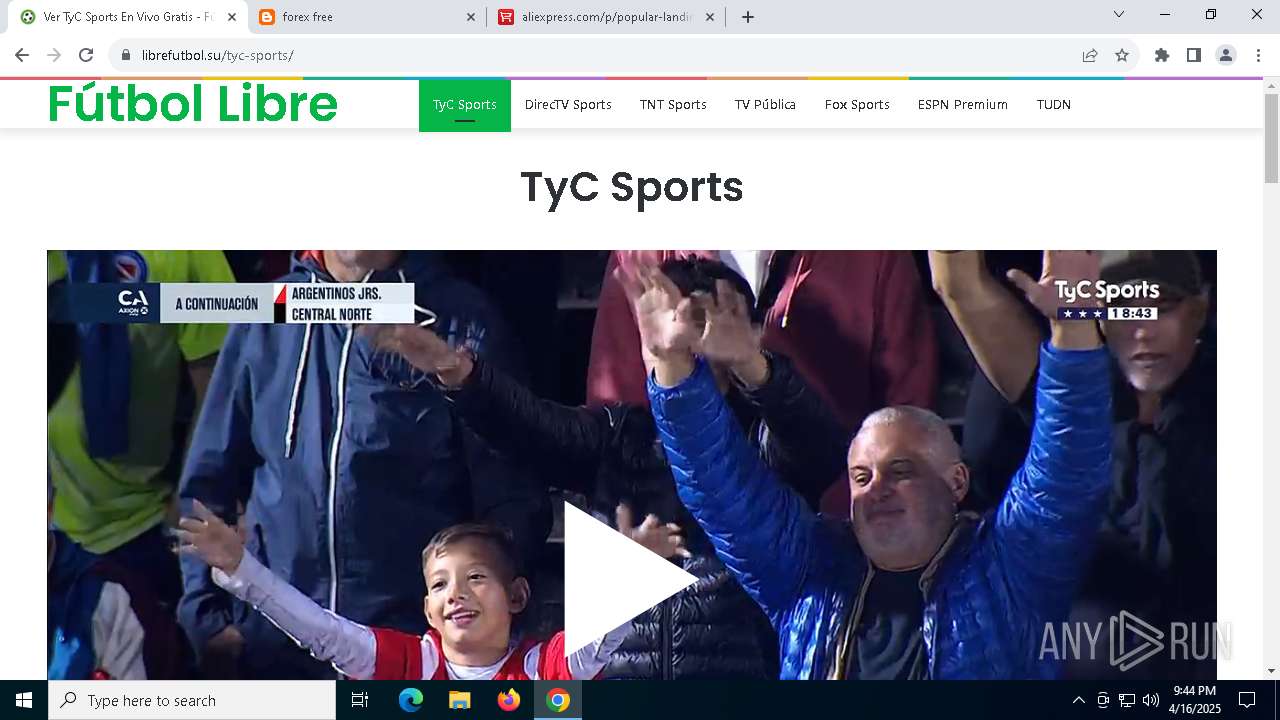Open a new browser tab
Viewport: 1280px width, 720px height.
coord(748,17)
